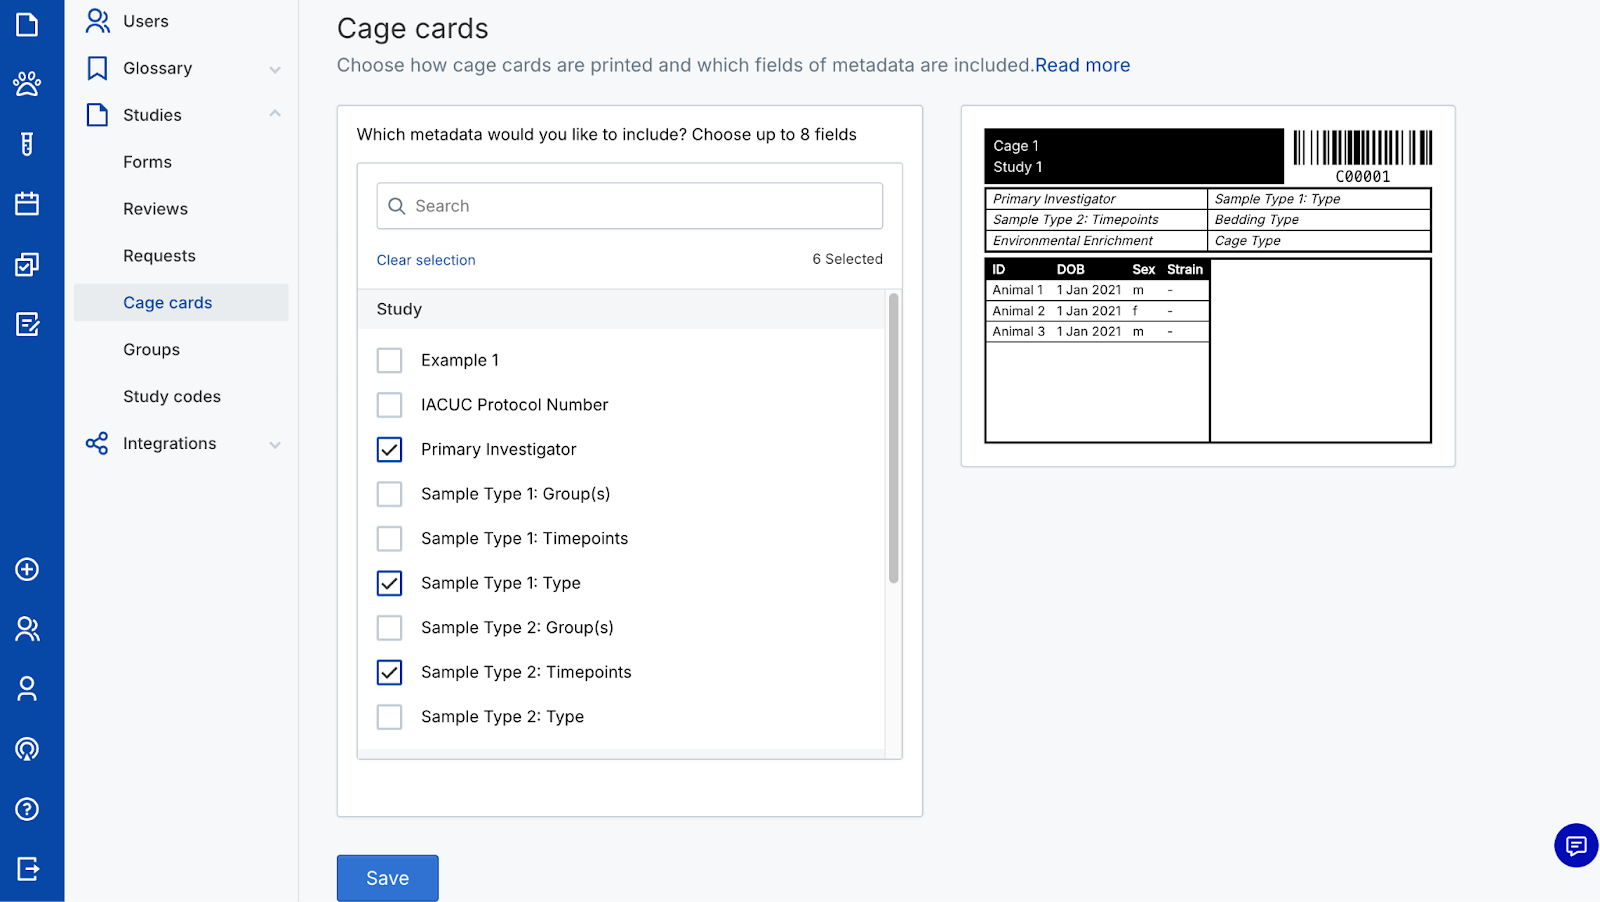Expand the Glossary menu chevron
The height and width of the screenshot is (902, 1600).
(x=275, y=69)
